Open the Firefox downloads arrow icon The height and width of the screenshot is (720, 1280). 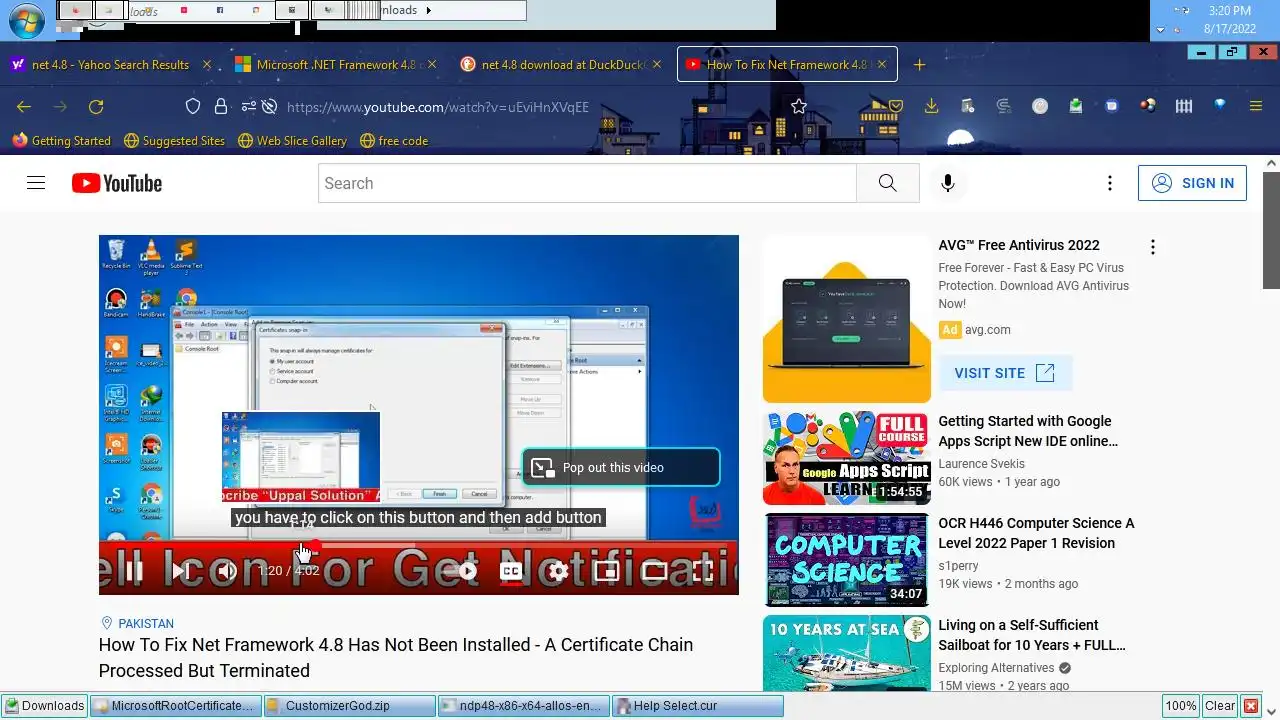tap(931, 107)
